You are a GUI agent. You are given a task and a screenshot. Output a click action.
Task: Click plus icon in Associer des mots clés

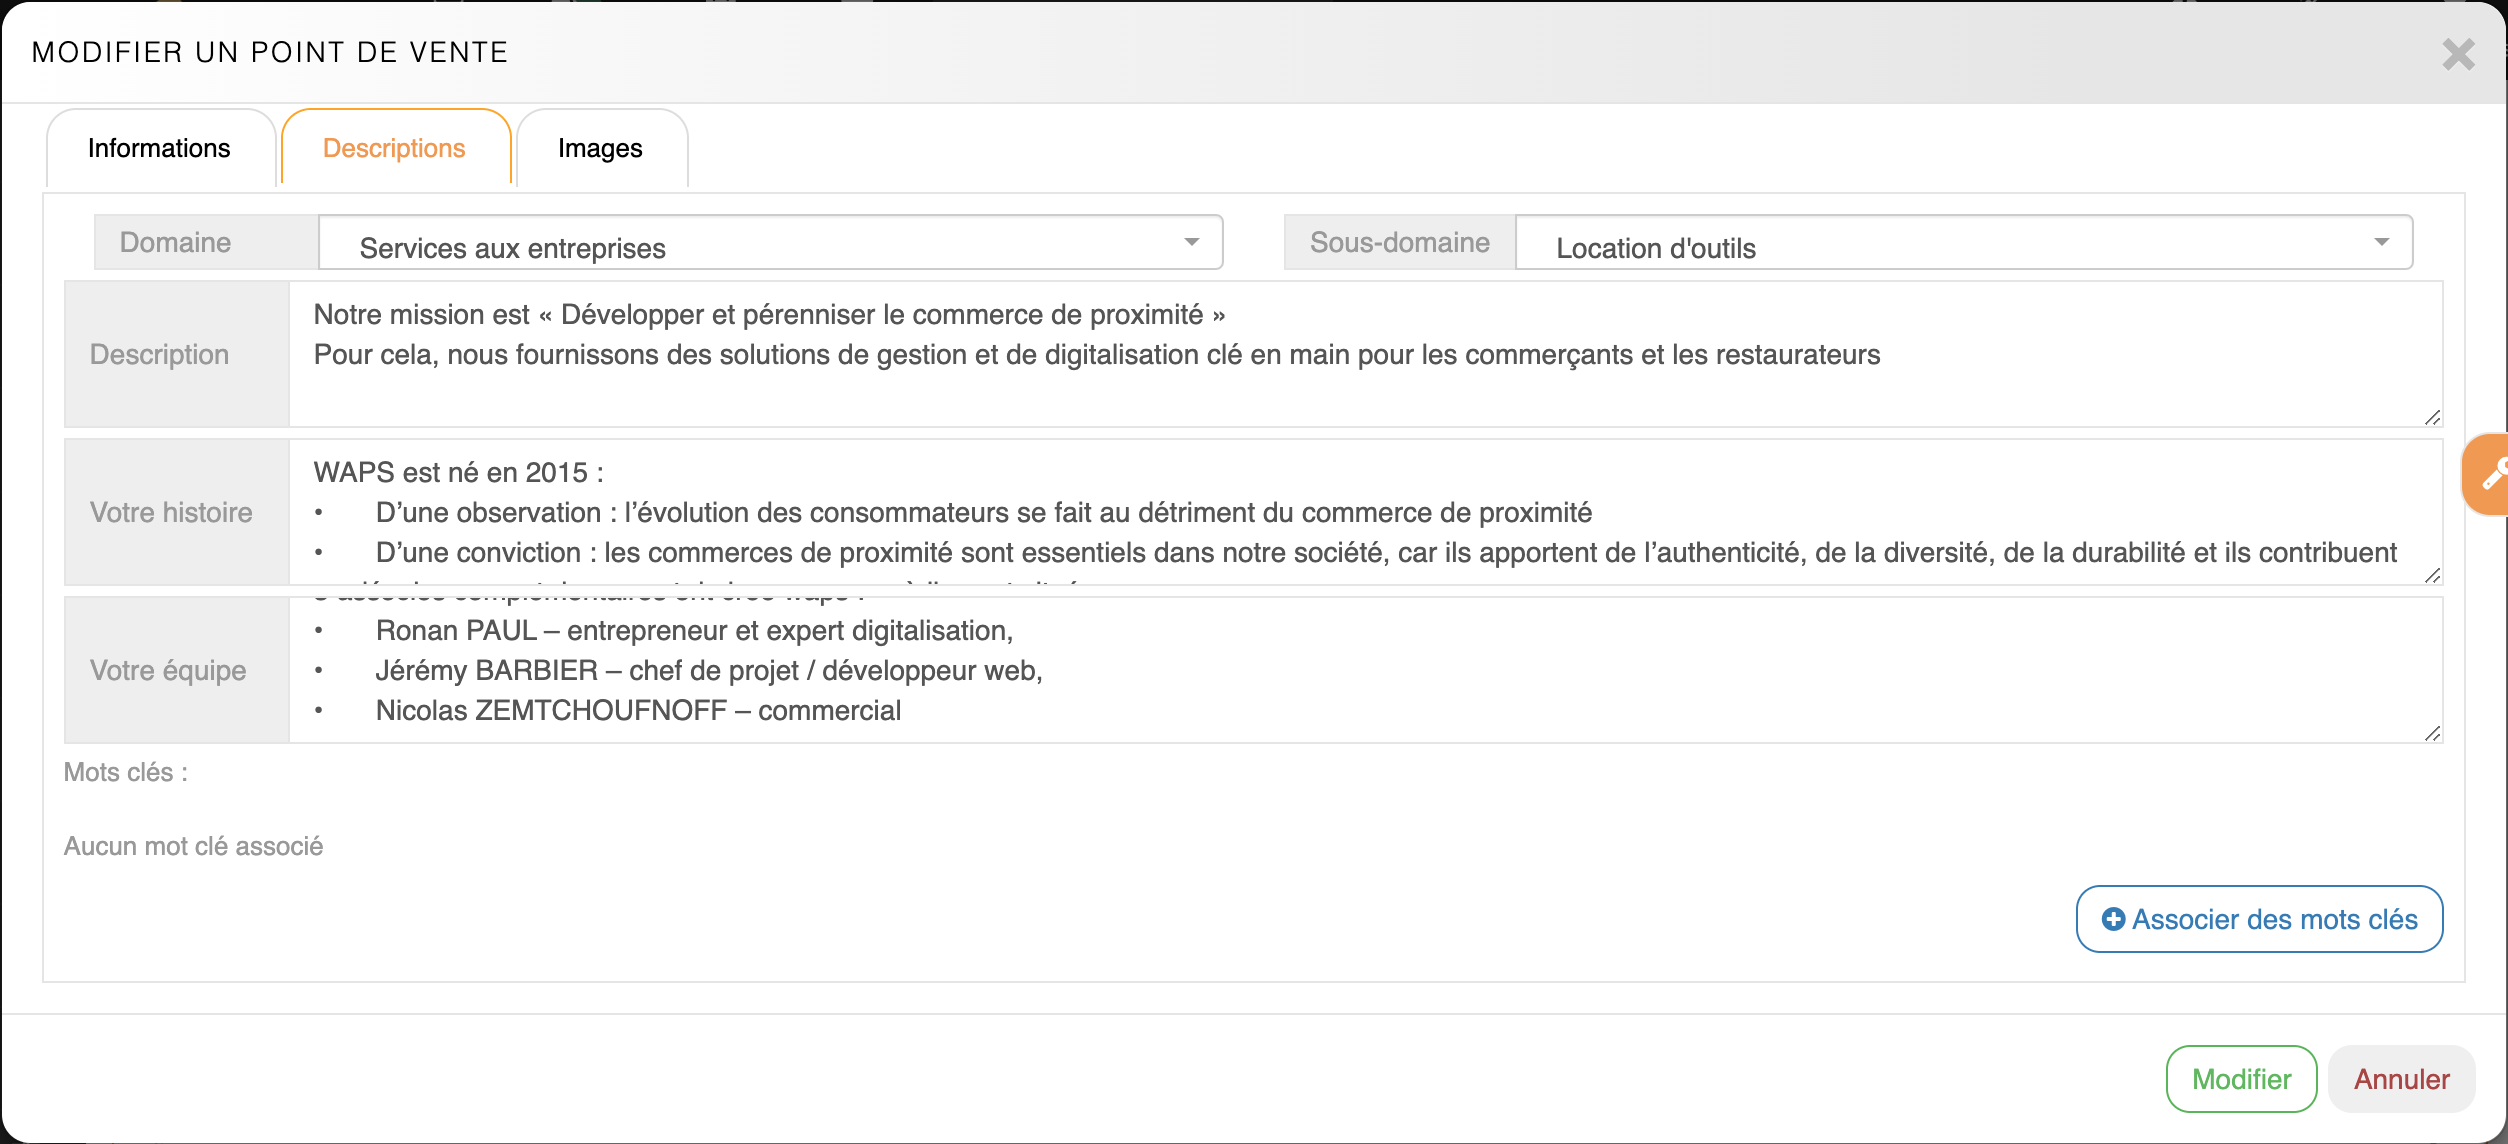(x=2113, y=919)
